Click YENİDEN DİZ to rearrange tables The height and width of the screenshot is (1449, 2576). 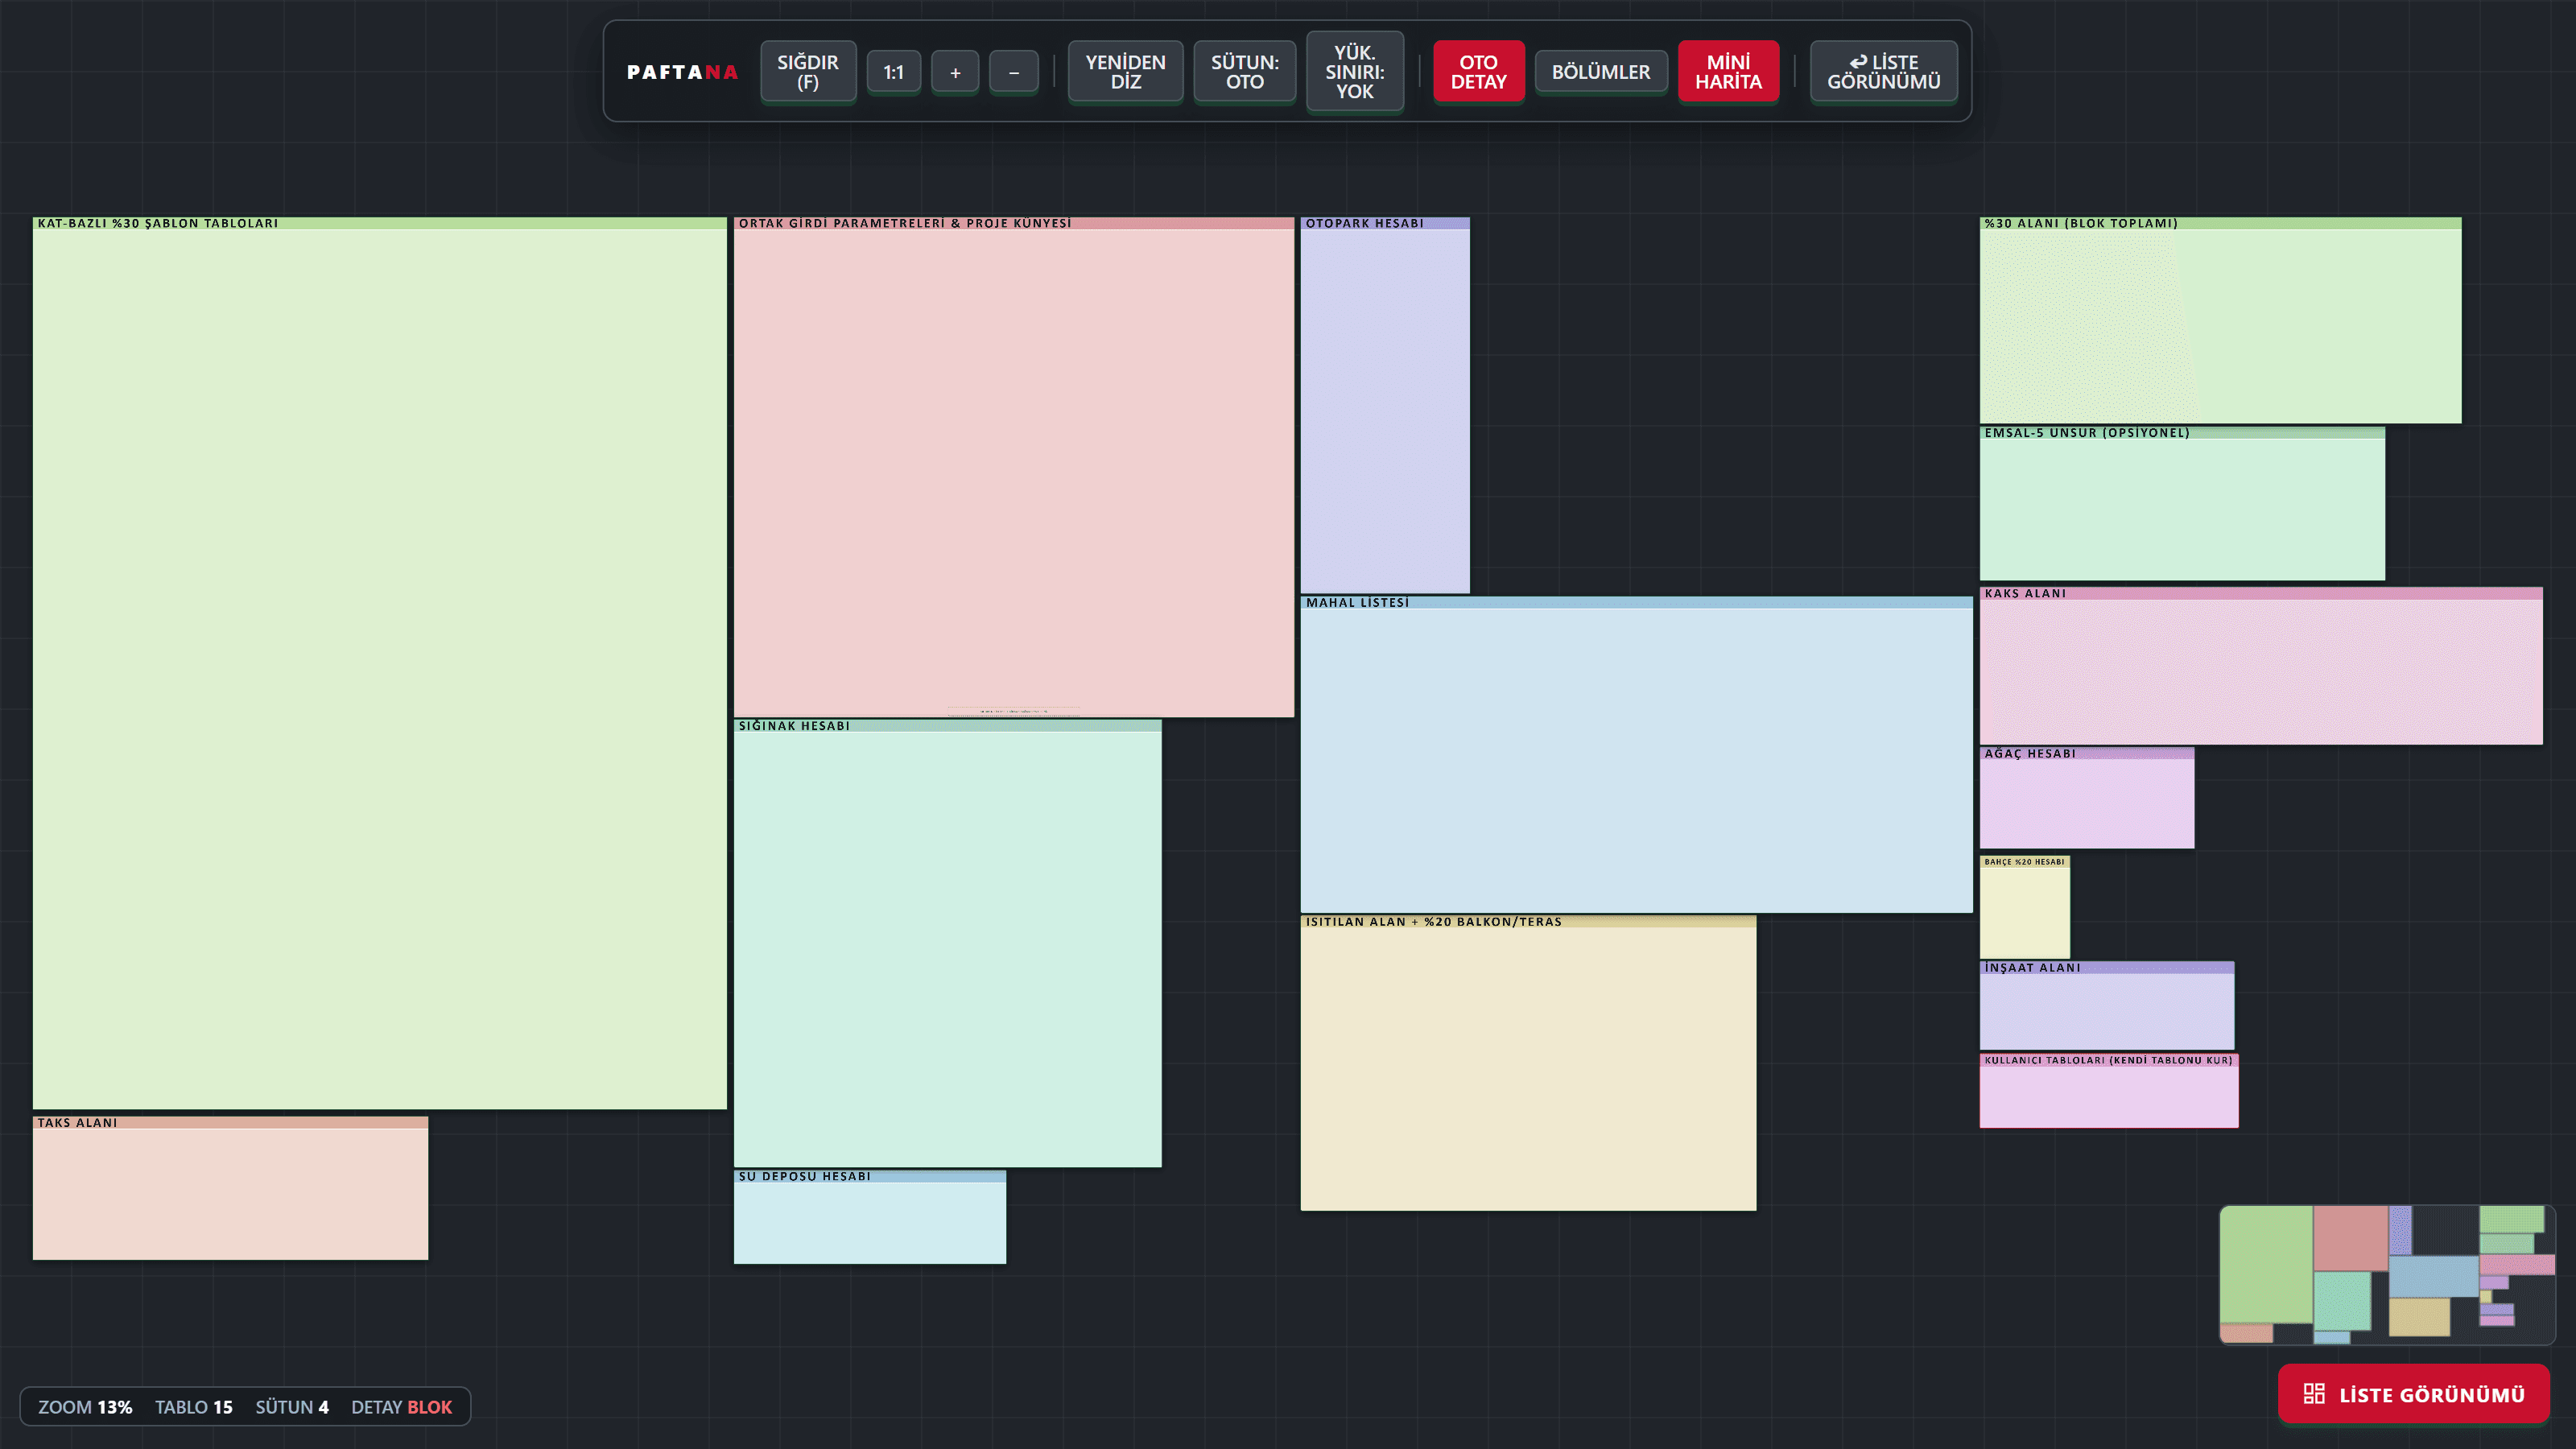coord(1126,72)
